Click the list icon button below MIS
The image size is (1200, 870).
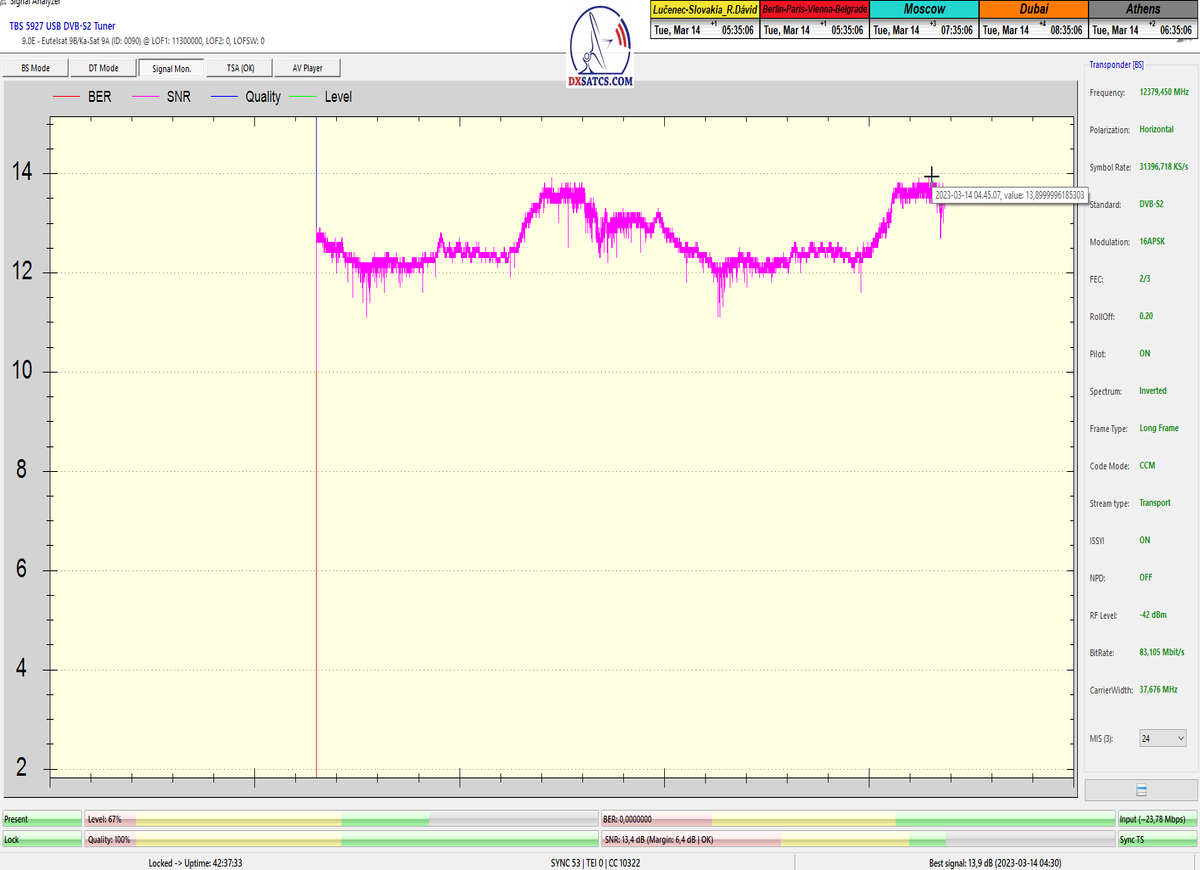click(x=1141, y=790)
